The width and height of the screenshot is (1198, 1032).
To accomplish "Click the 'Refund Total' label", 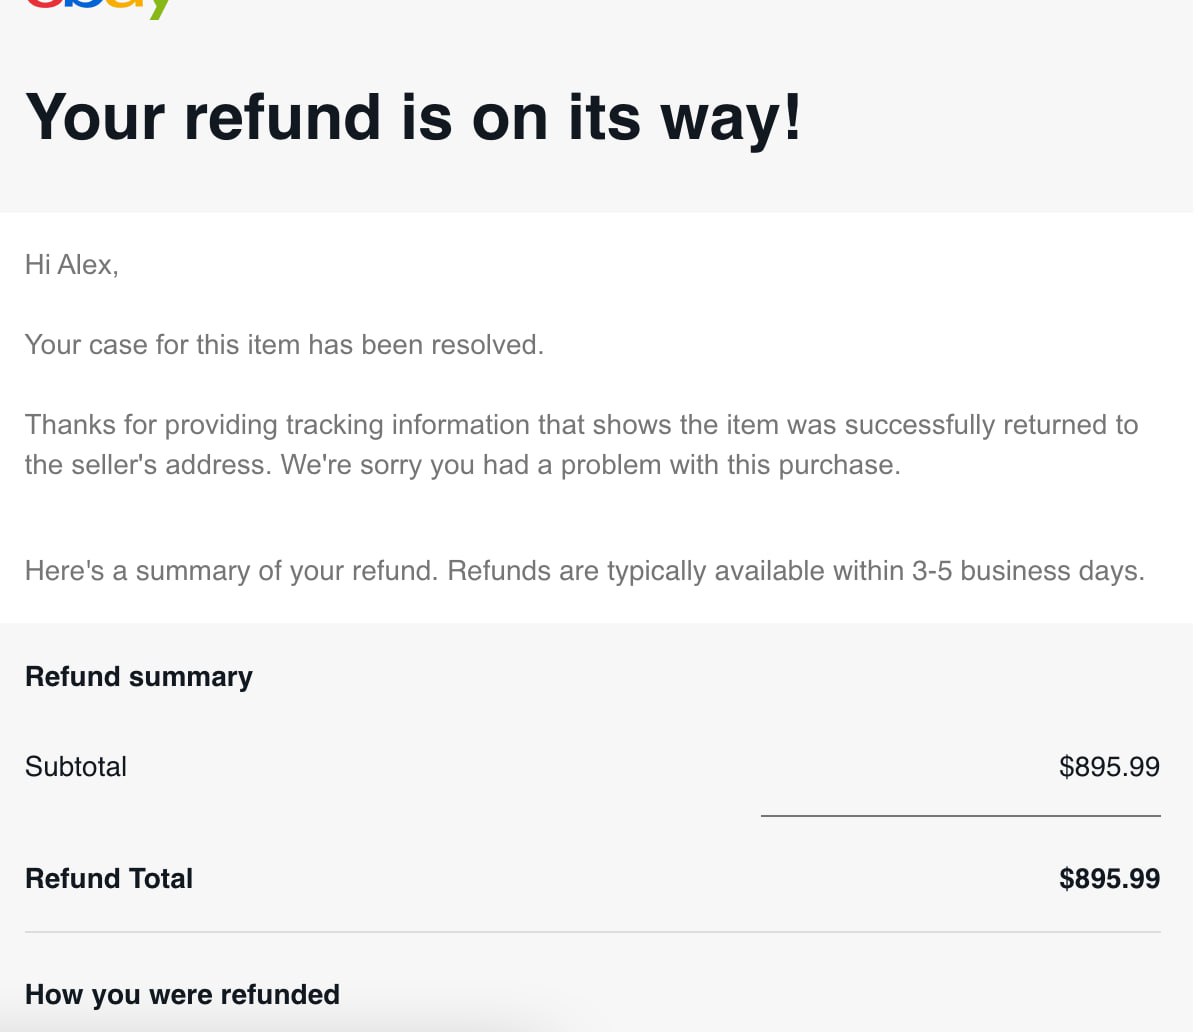I will (x=109, y=879).
